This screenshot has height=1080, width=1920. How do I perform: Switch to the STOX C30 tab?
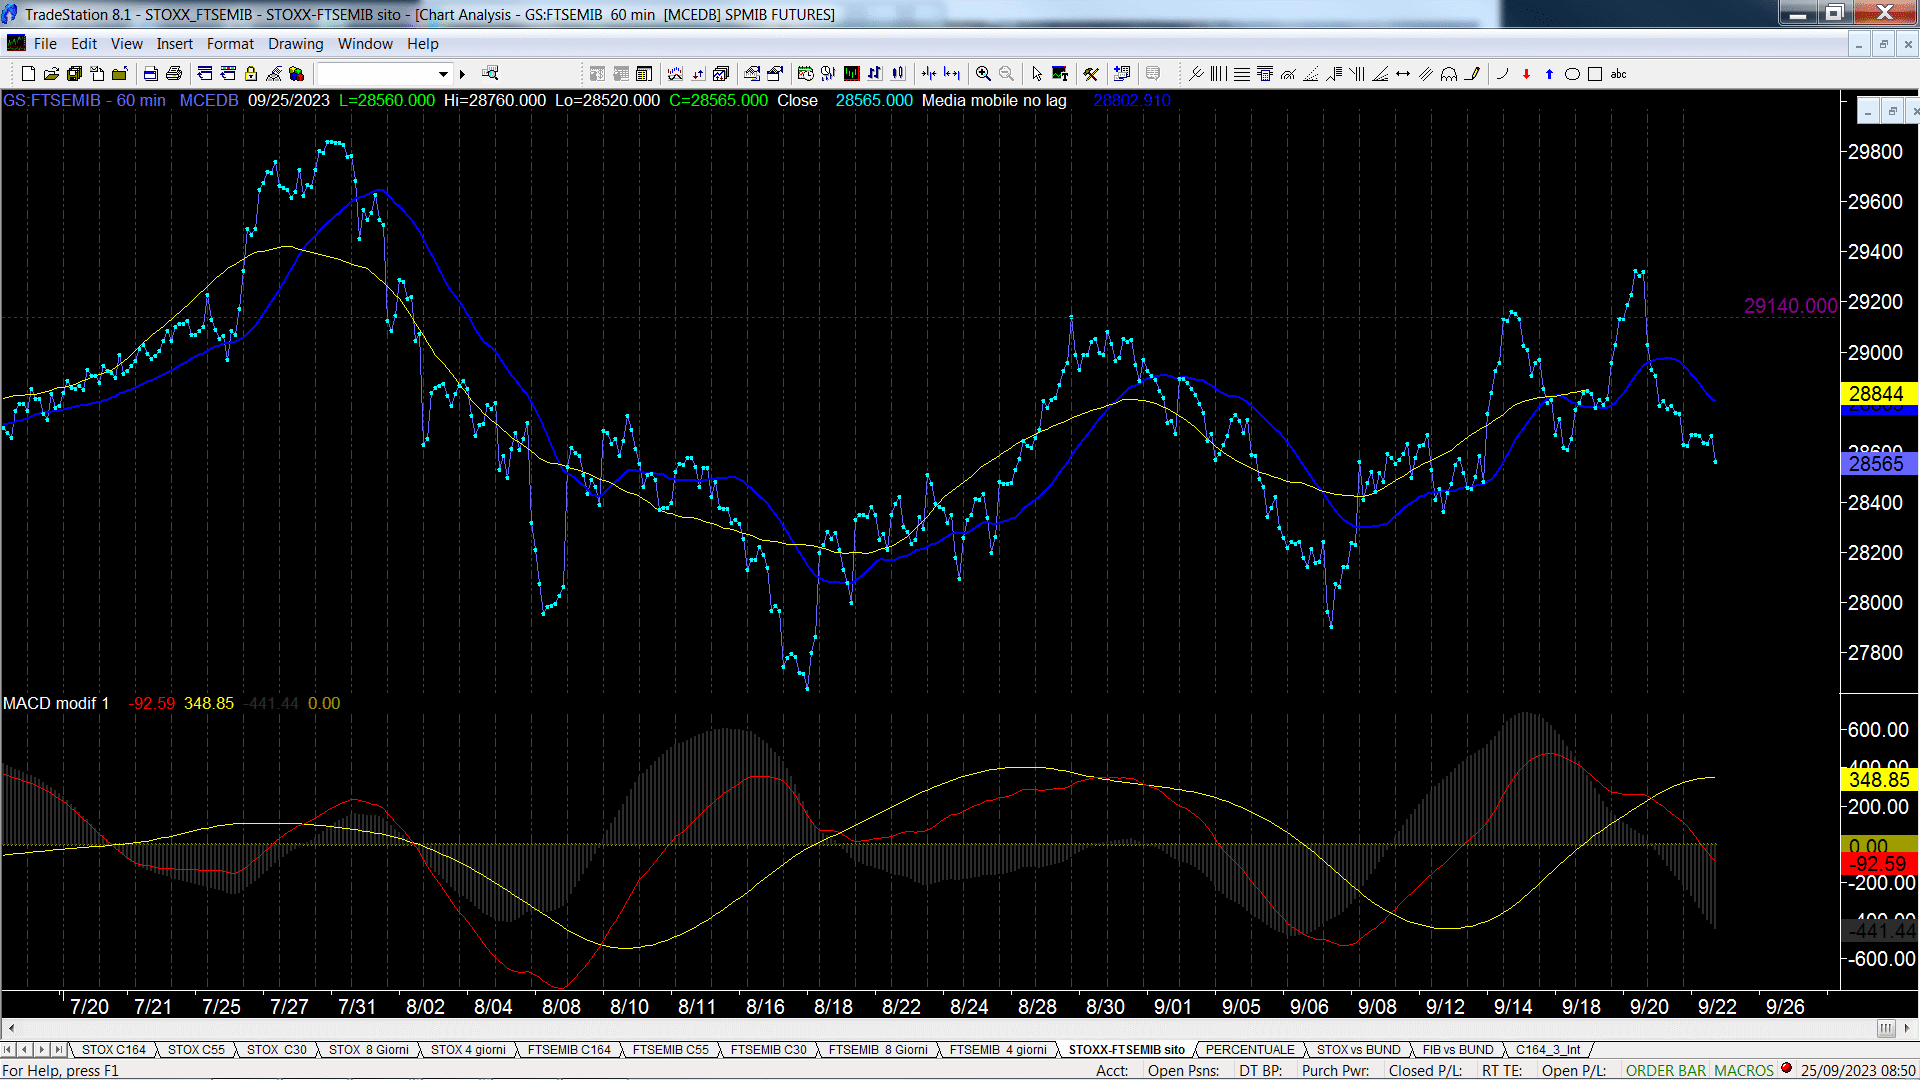pyautogui.click(x=277, y=1050)
